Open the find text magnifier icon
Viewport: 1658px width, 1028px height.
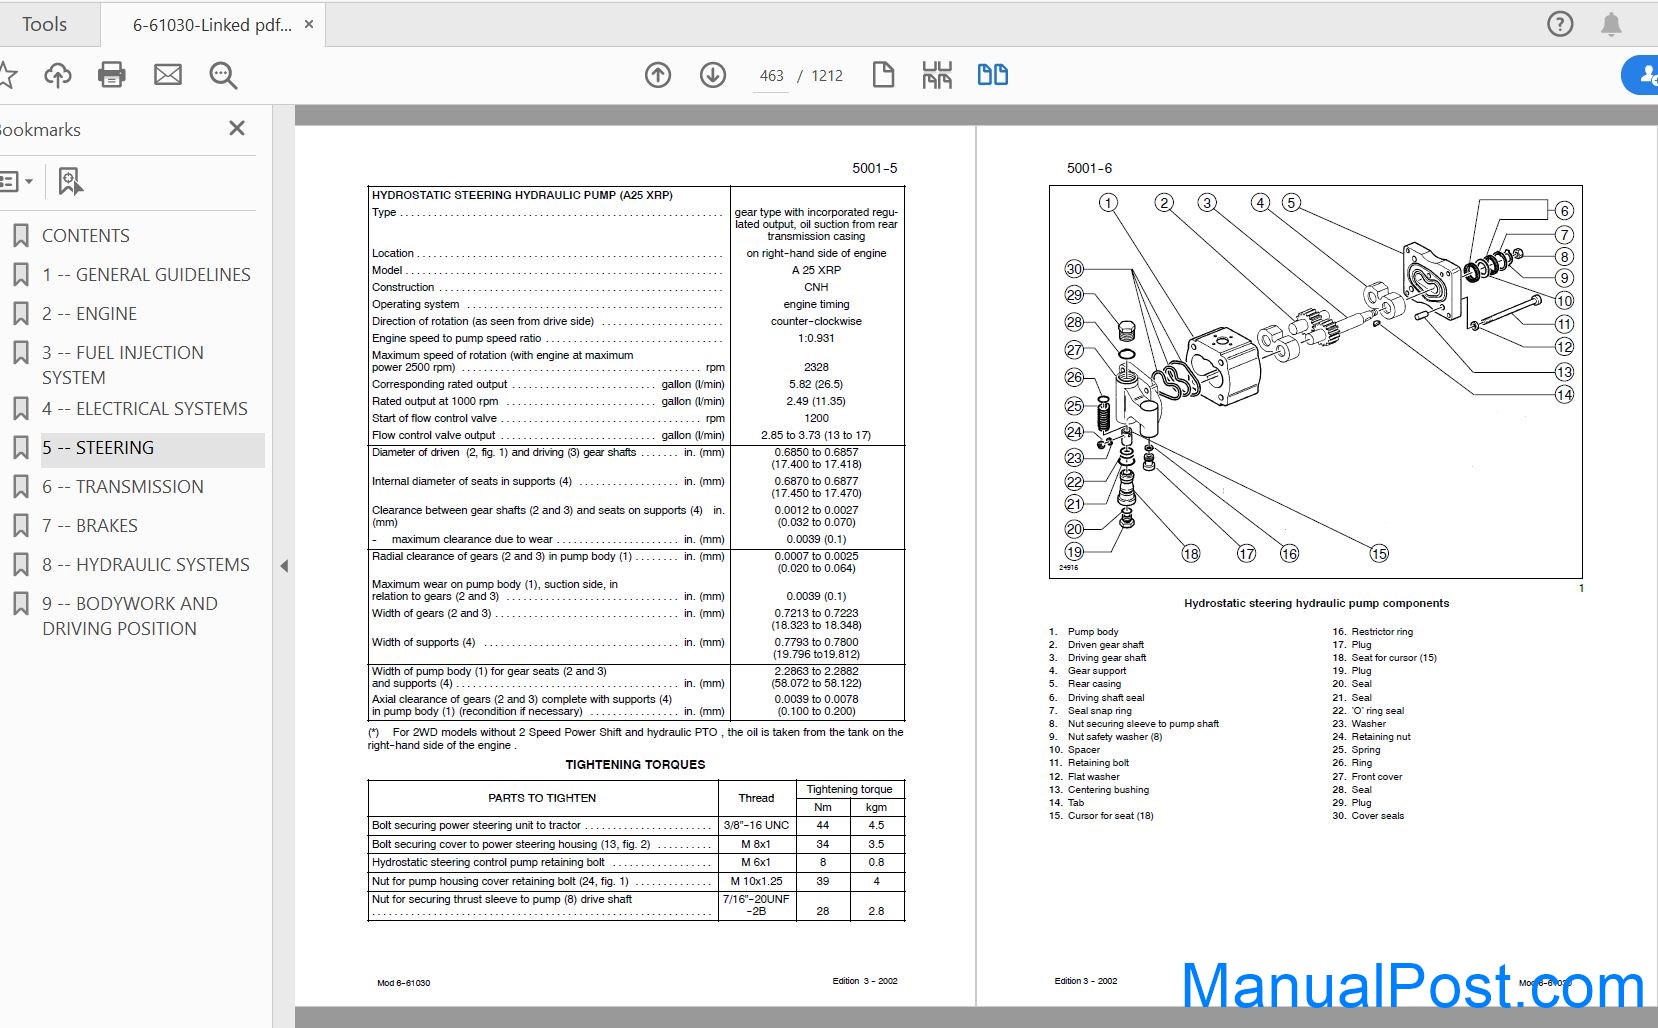point(223,75)
